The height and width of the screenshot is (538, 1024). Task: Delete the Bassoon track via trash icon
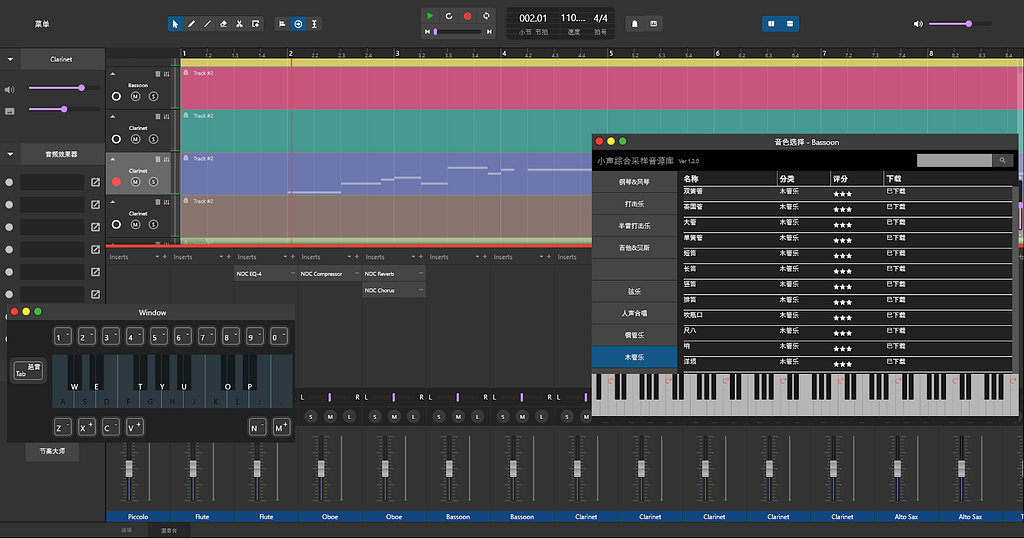tap(157, 73)
